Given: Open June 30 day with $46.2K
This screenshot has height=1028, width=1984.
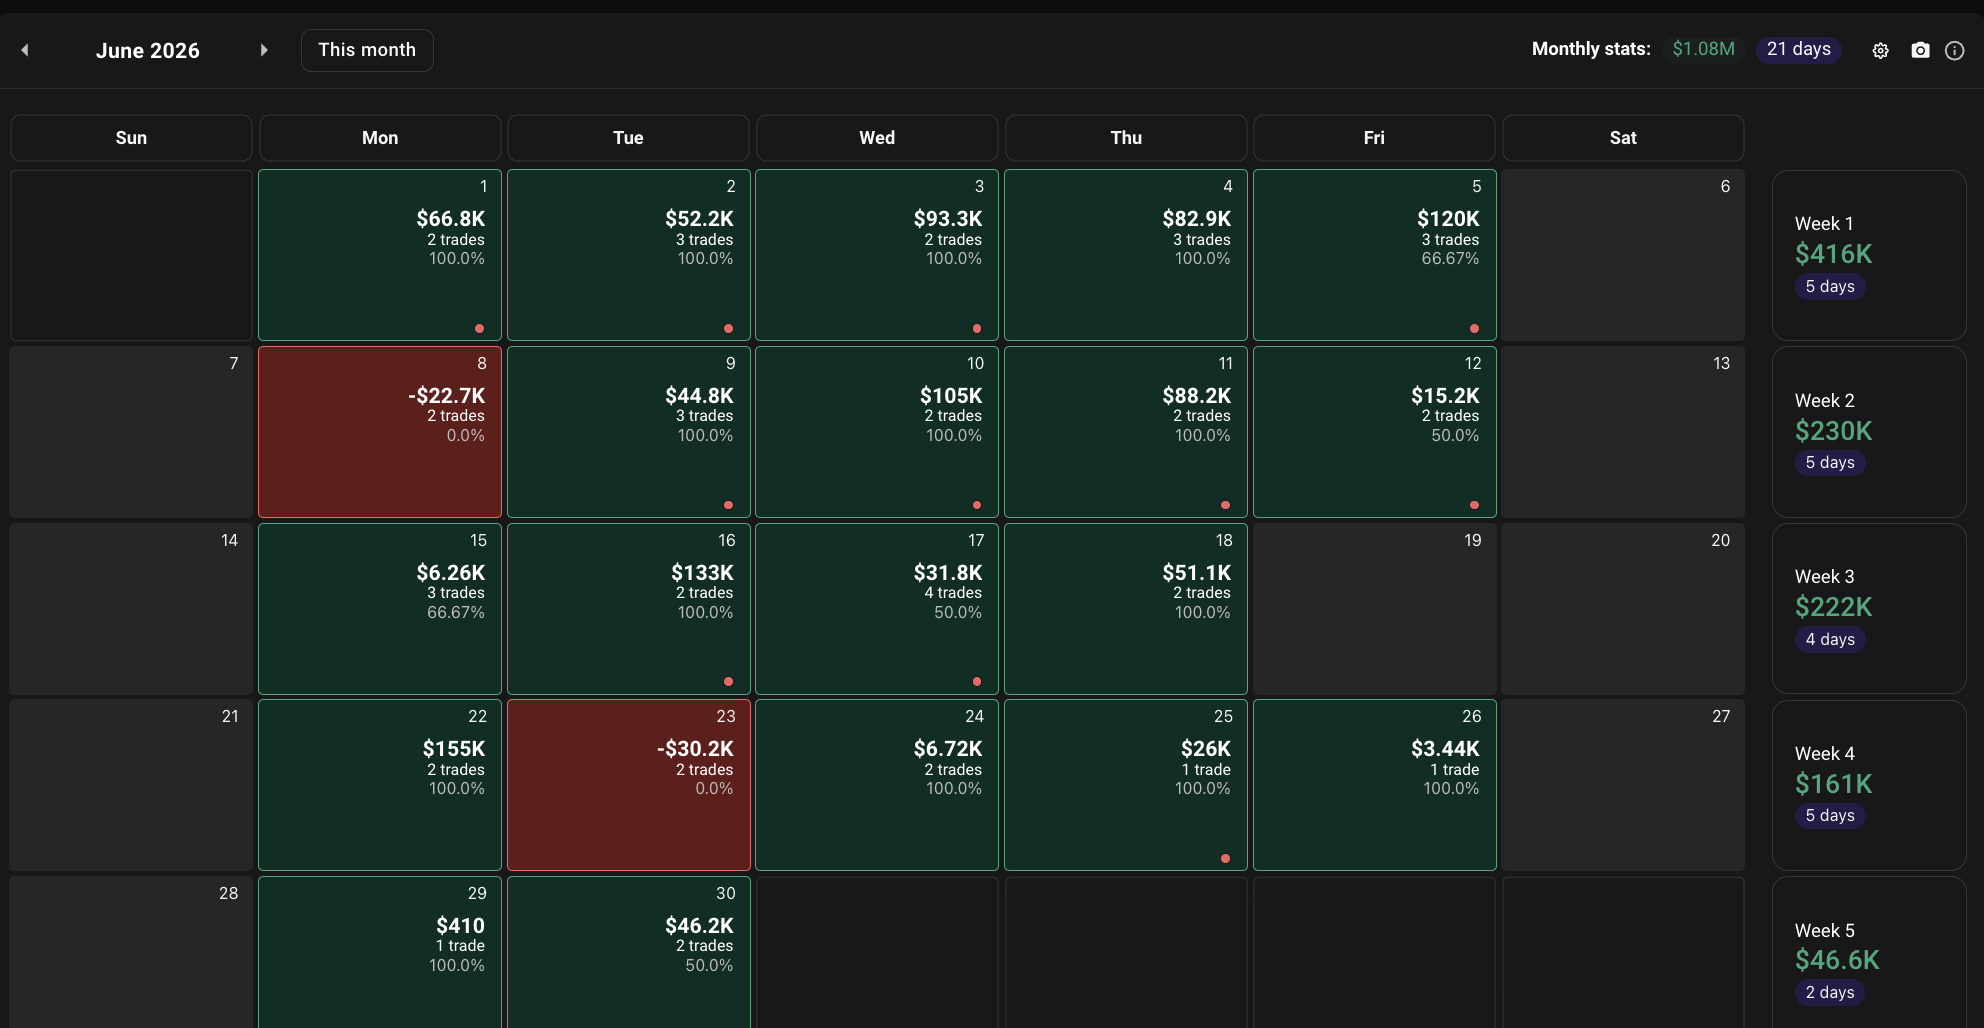Looking at the screenshot, I should 629,952.
